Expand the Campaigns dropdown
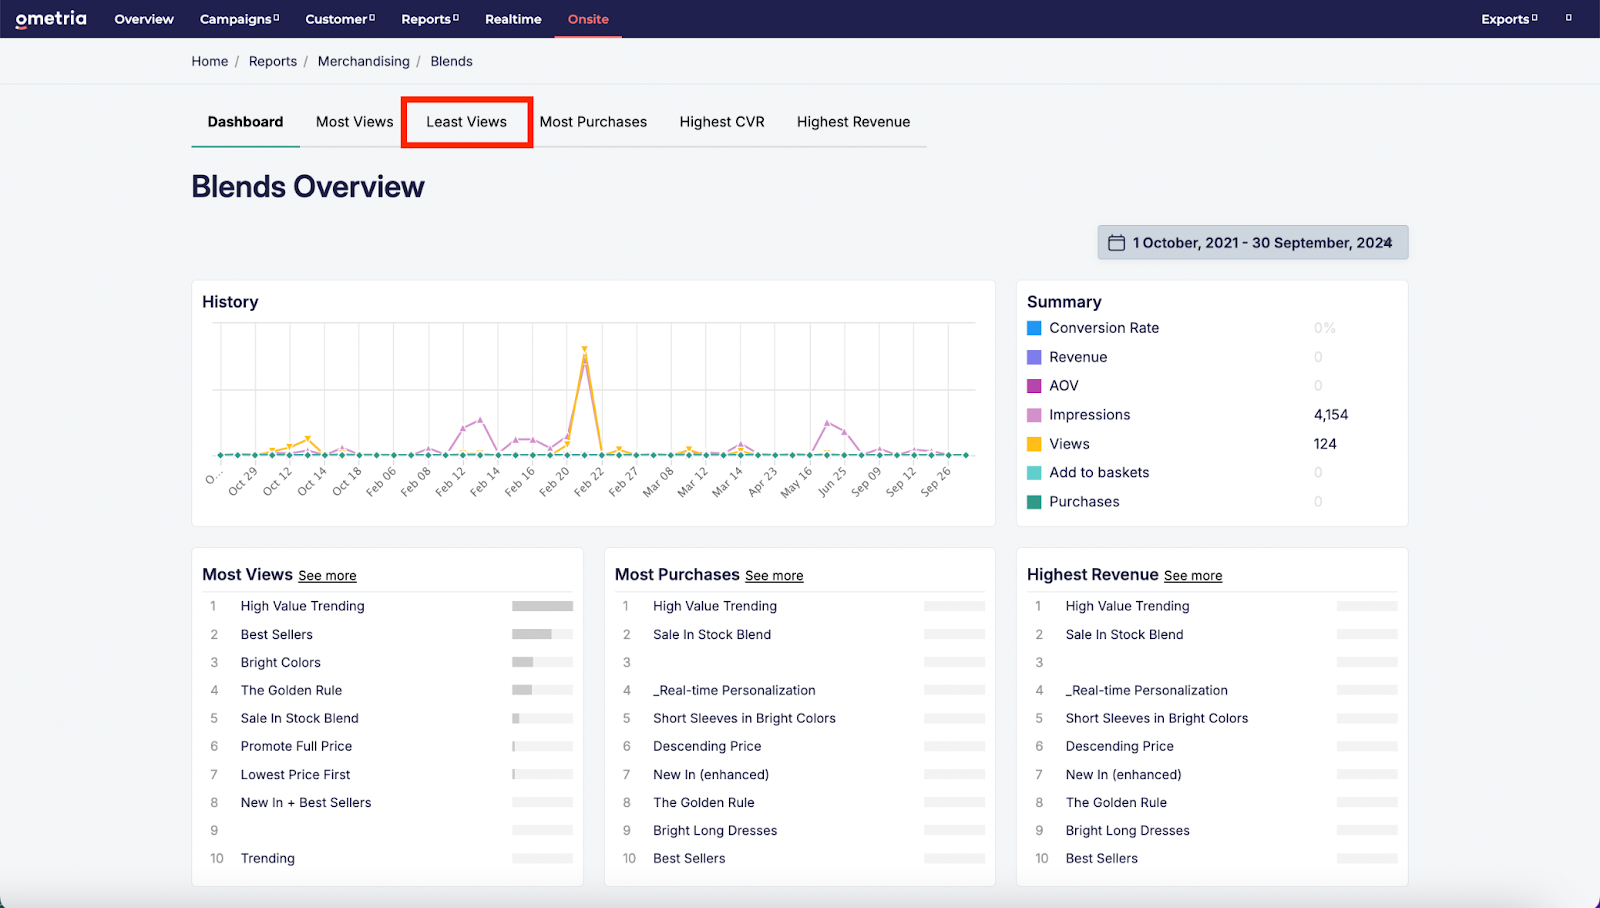Screen dimensions: 1600x908 pos(239,18)
